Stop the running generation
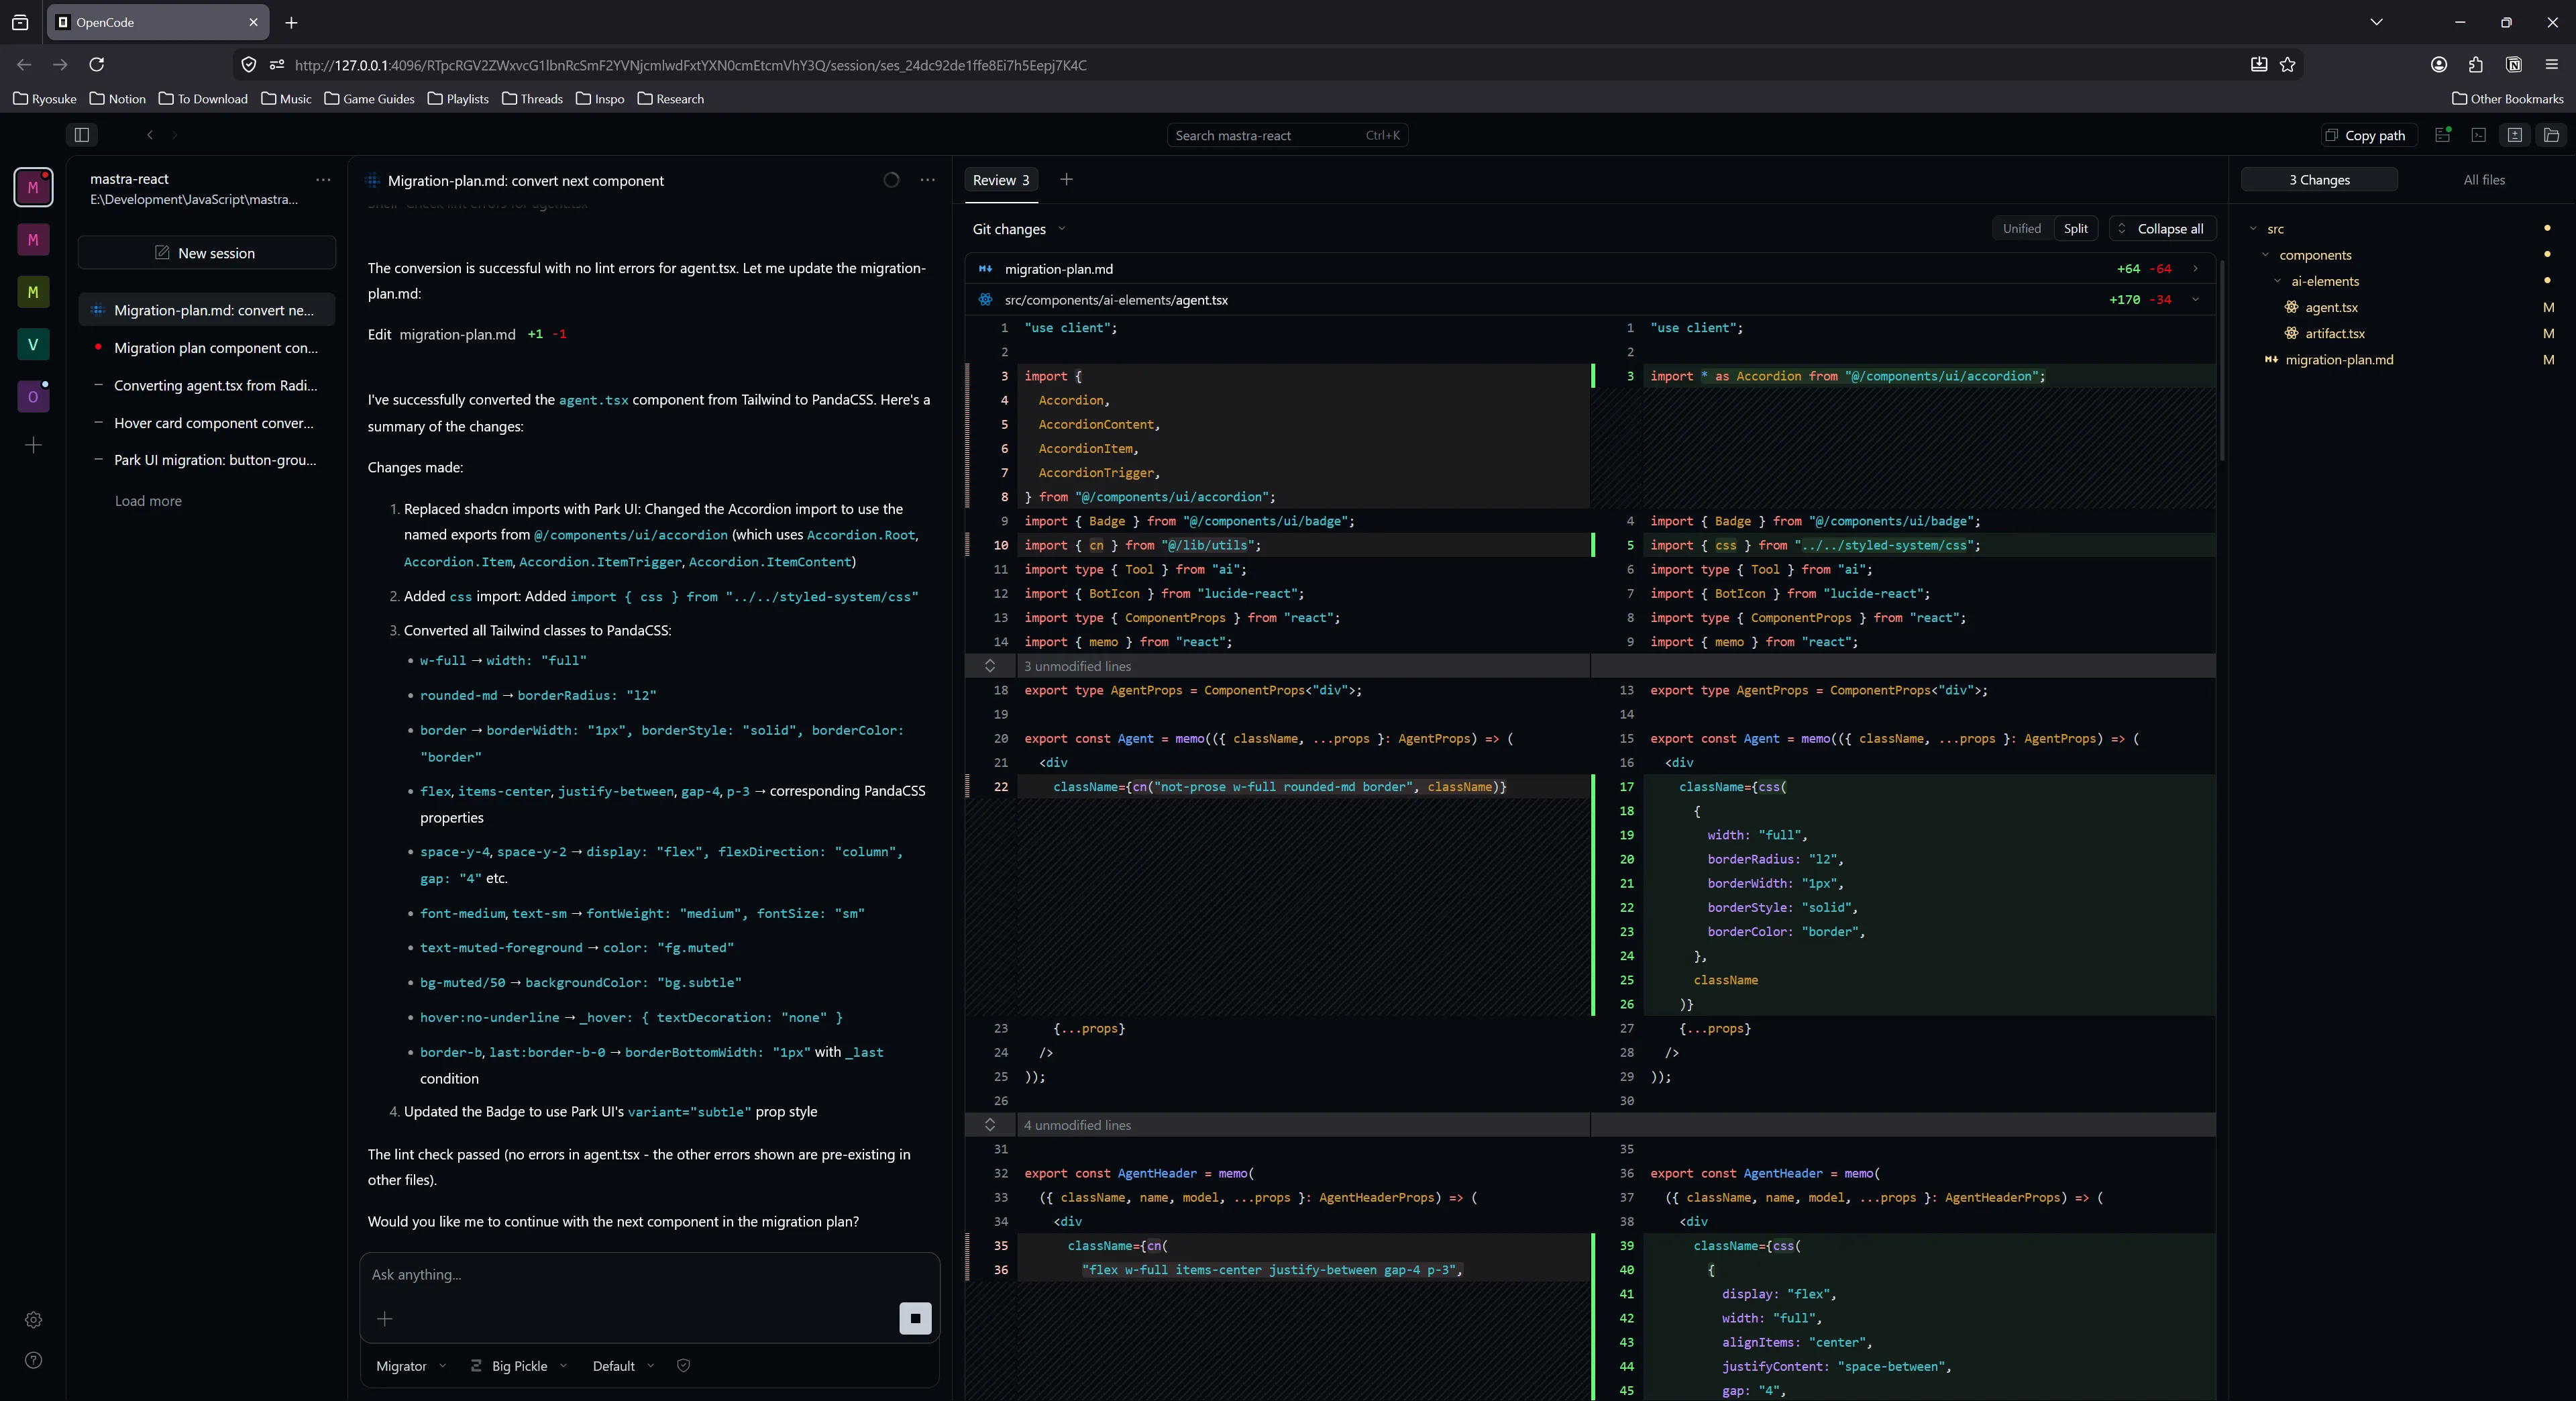Viewport: 2576px width, 1401px height. (x=915, y=1318)
